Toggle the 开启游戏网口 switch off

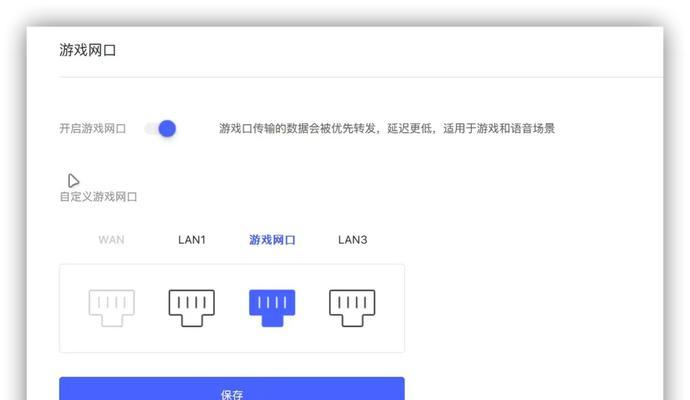pos(161,128)
